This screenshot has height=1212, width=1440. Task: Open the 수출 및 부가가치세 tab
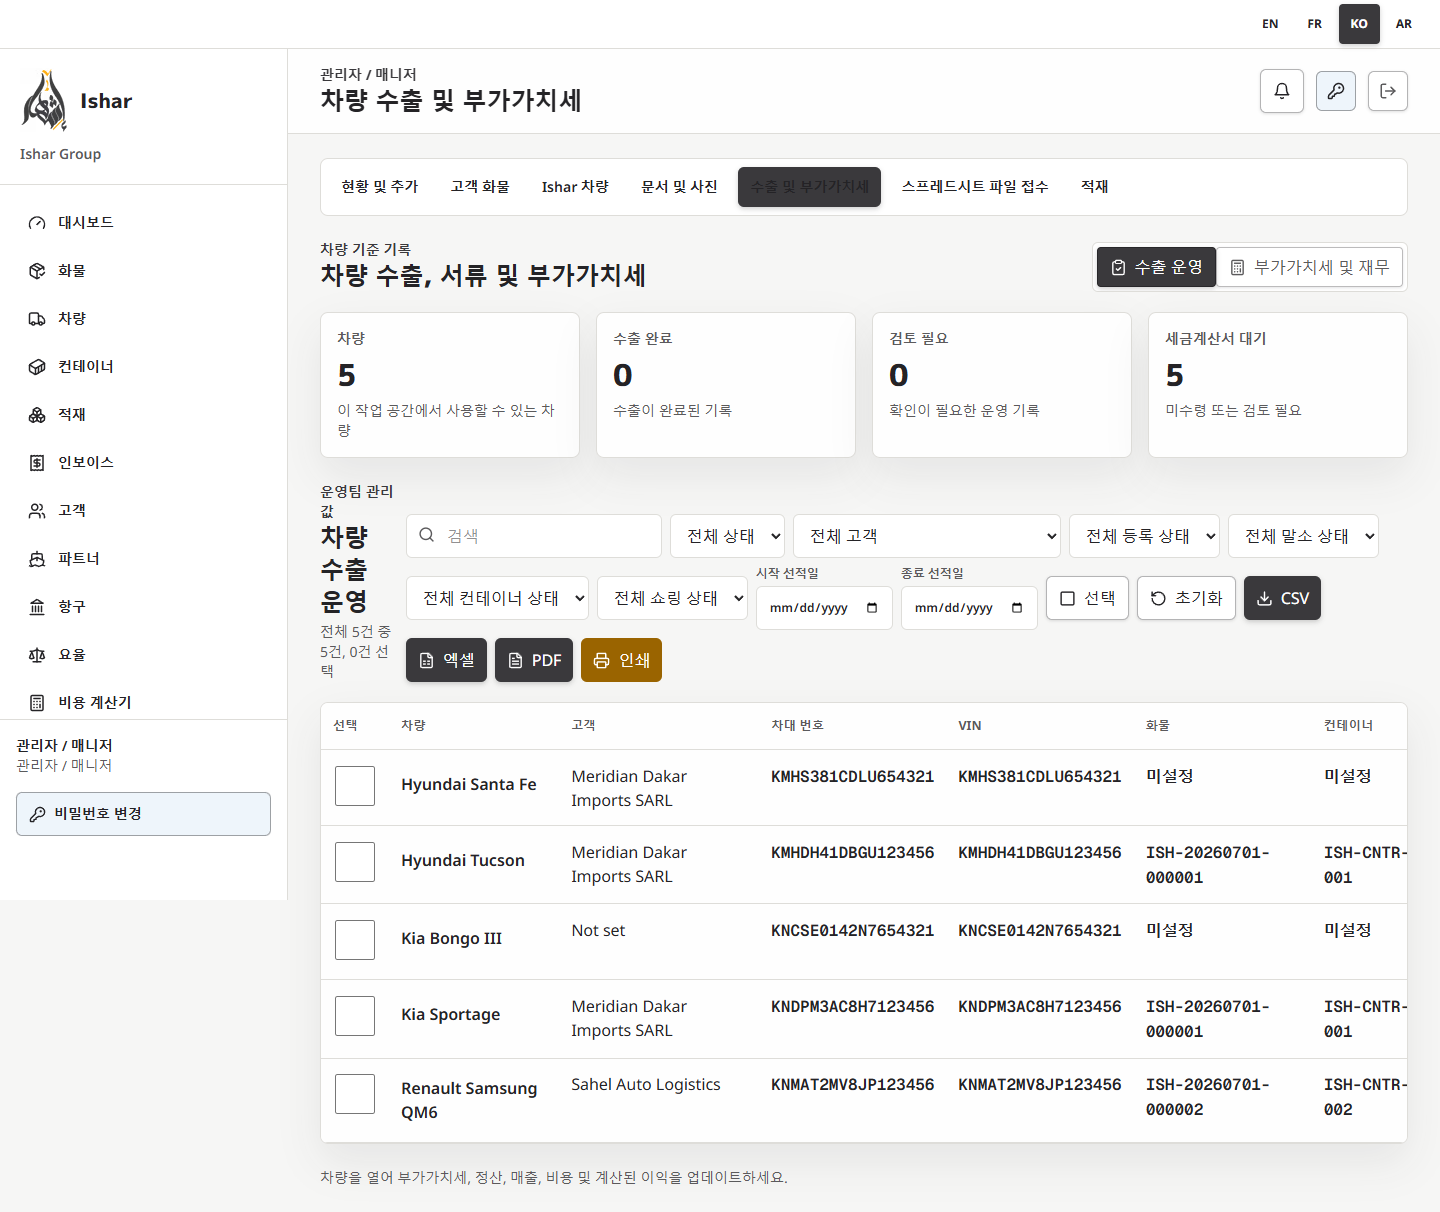coord(809,187)
